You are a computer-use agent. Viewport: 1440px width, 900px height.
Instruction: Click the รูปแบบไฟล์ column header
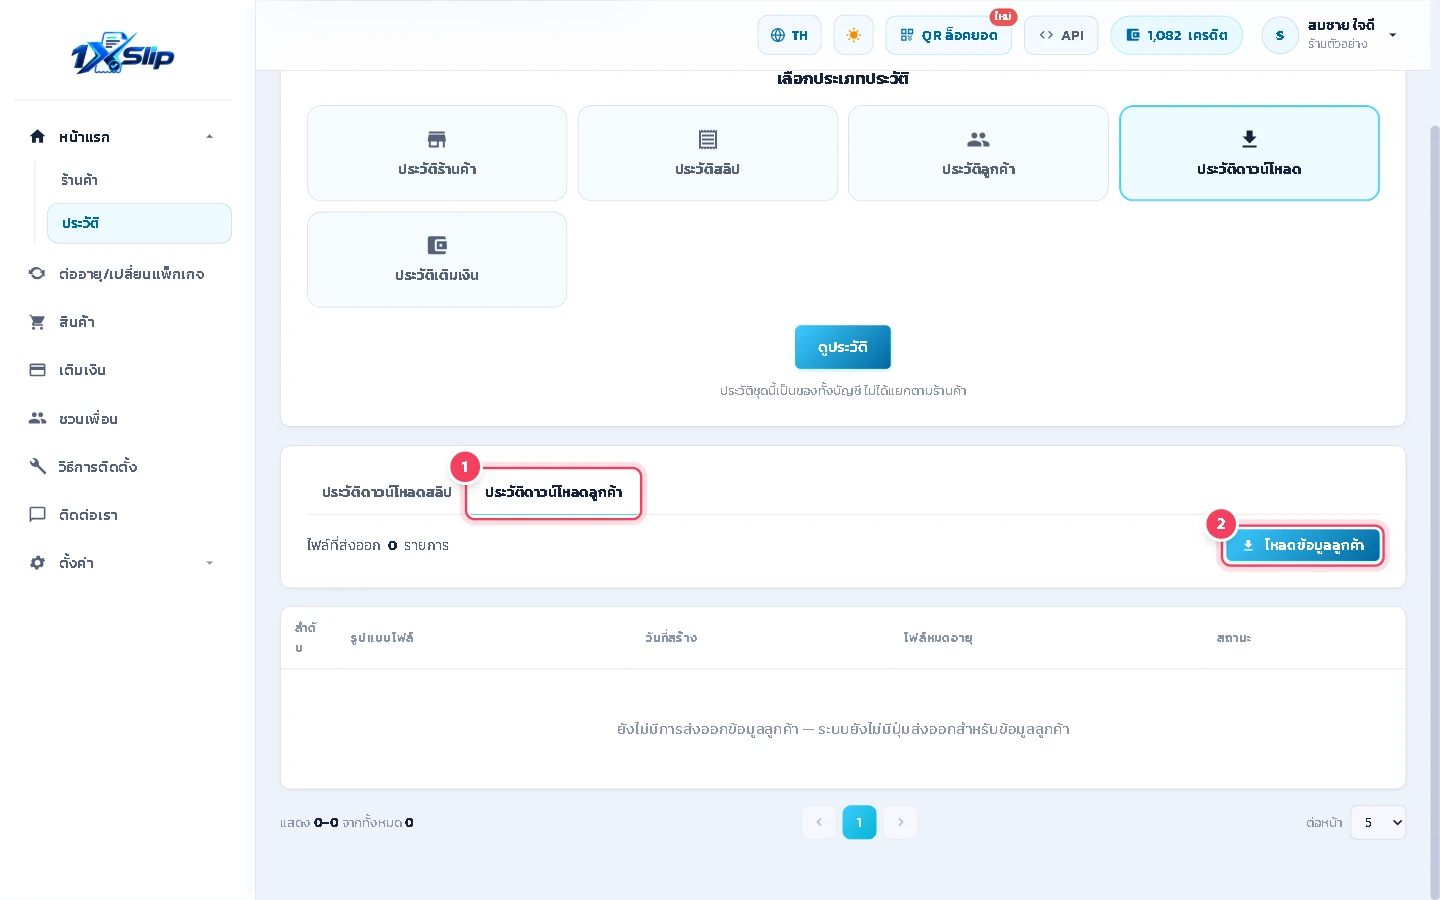tap(382, 638)
